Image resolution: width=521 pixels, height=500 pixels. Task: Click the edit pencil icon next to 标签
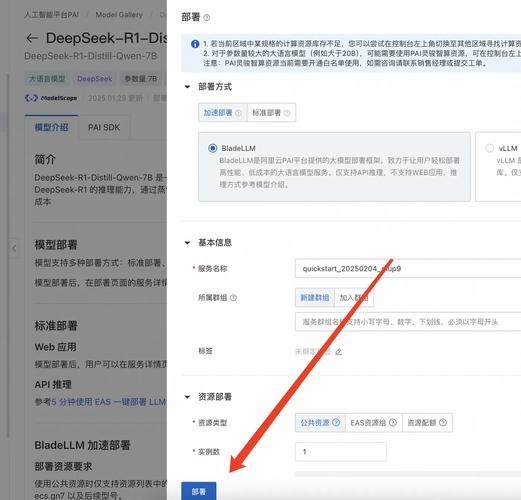(x=338, y=351)
